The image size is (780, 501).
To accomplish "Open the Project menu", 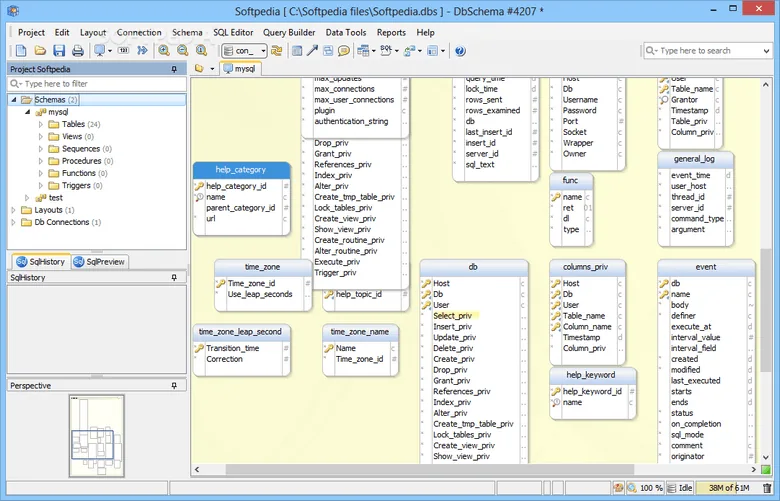I will [31, 32].
